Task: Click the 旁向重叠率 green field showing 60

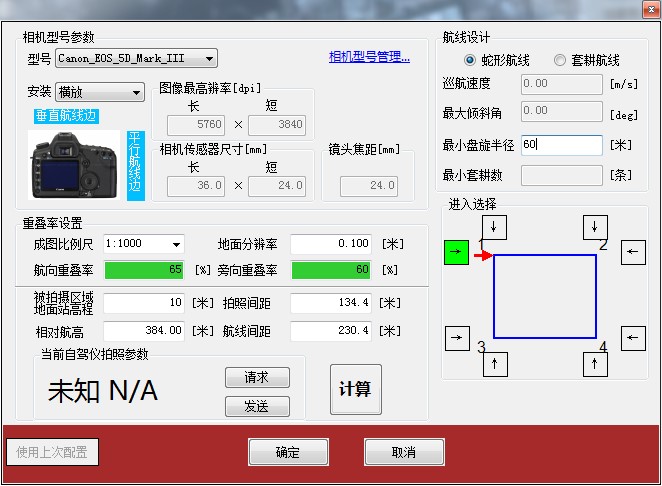Action: click(x=331, y=270)
